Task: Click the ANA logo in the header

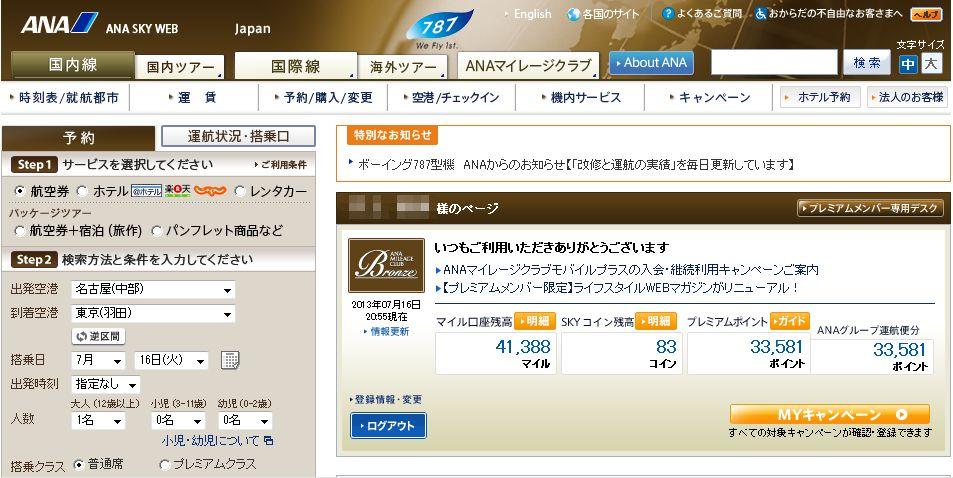Action: (59, 25)
